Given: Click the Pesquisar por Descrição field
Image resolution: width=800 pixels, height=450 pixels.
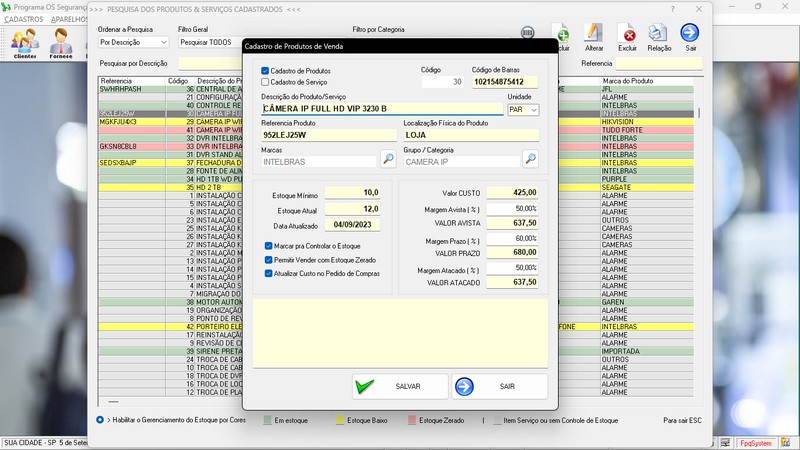Looking at the screenshot, I should pyautogui.click(x=210, y=64).
